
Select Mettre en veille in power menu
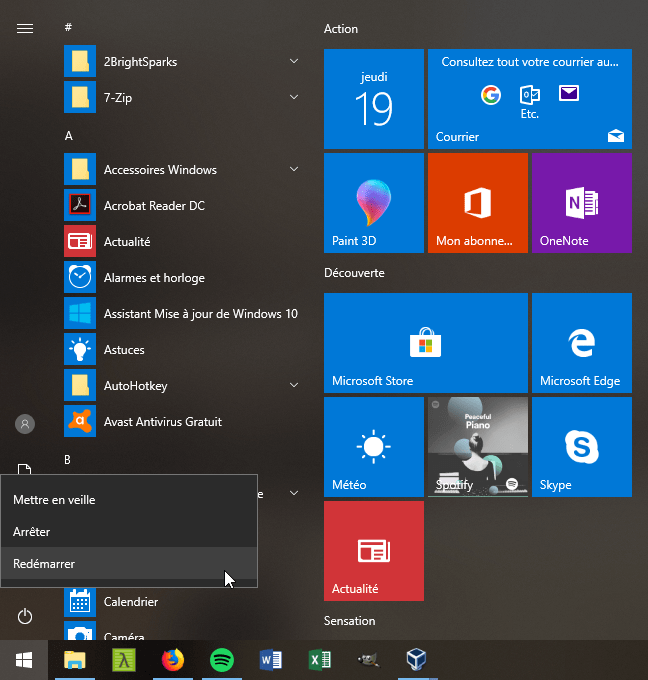point(129,500)
